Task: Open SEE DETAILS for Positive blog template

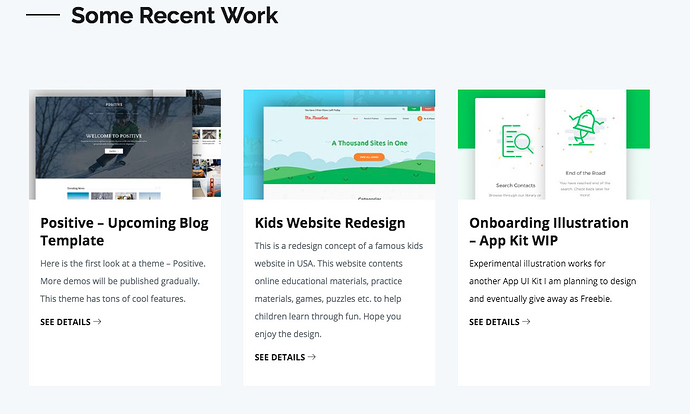Action: tap(65, 322)
